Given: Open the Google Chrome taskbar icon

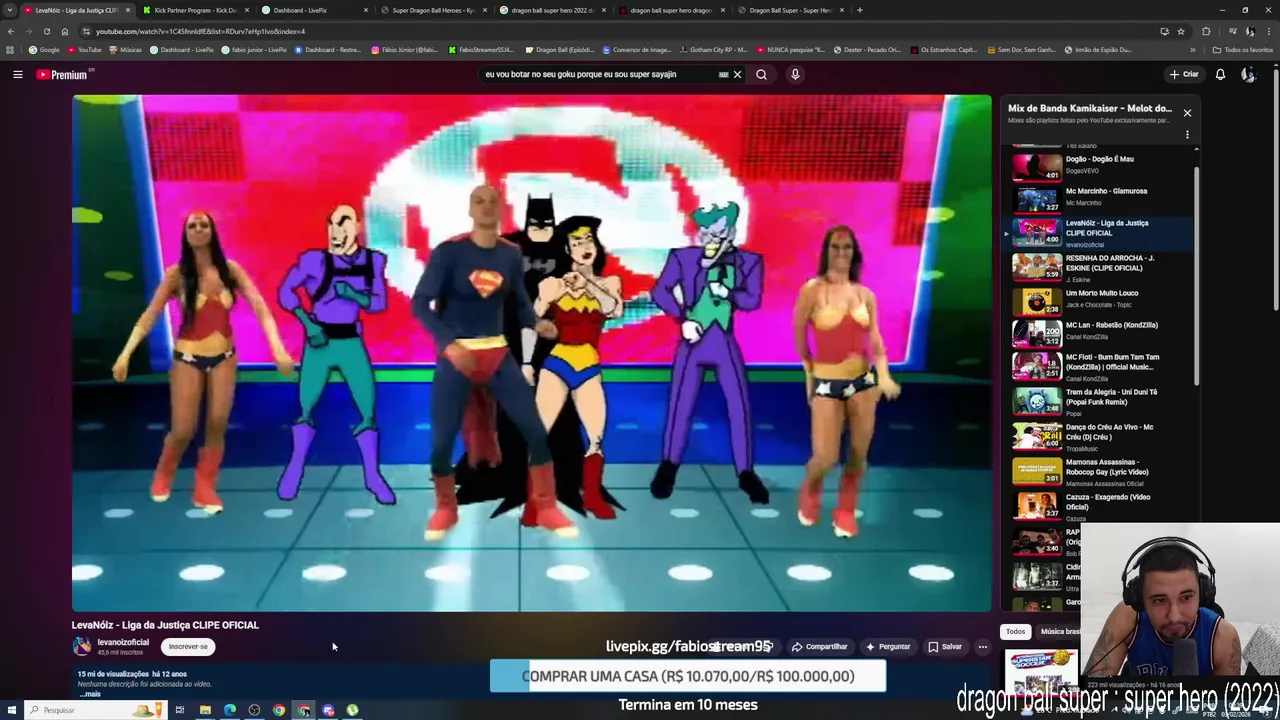Looking at the screenshot, I should pos(279,710).
